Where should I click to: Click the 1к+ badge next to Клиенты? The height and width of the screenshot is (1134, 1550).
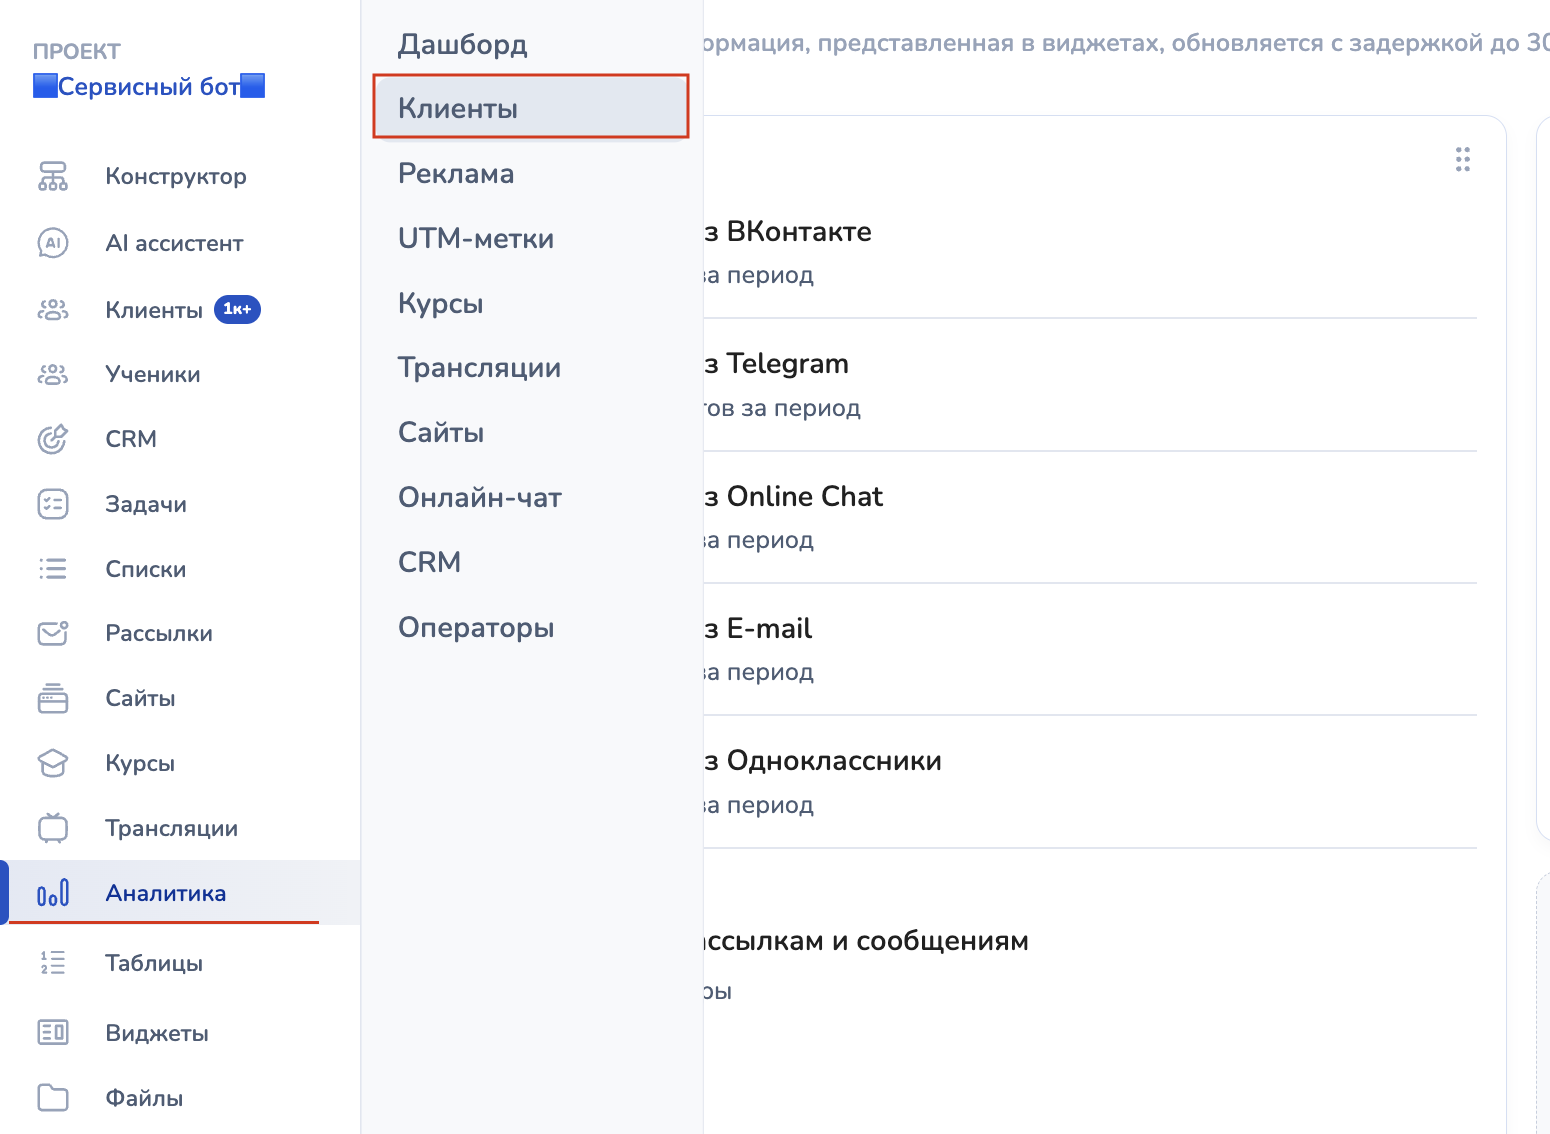[x=237, y=310]
